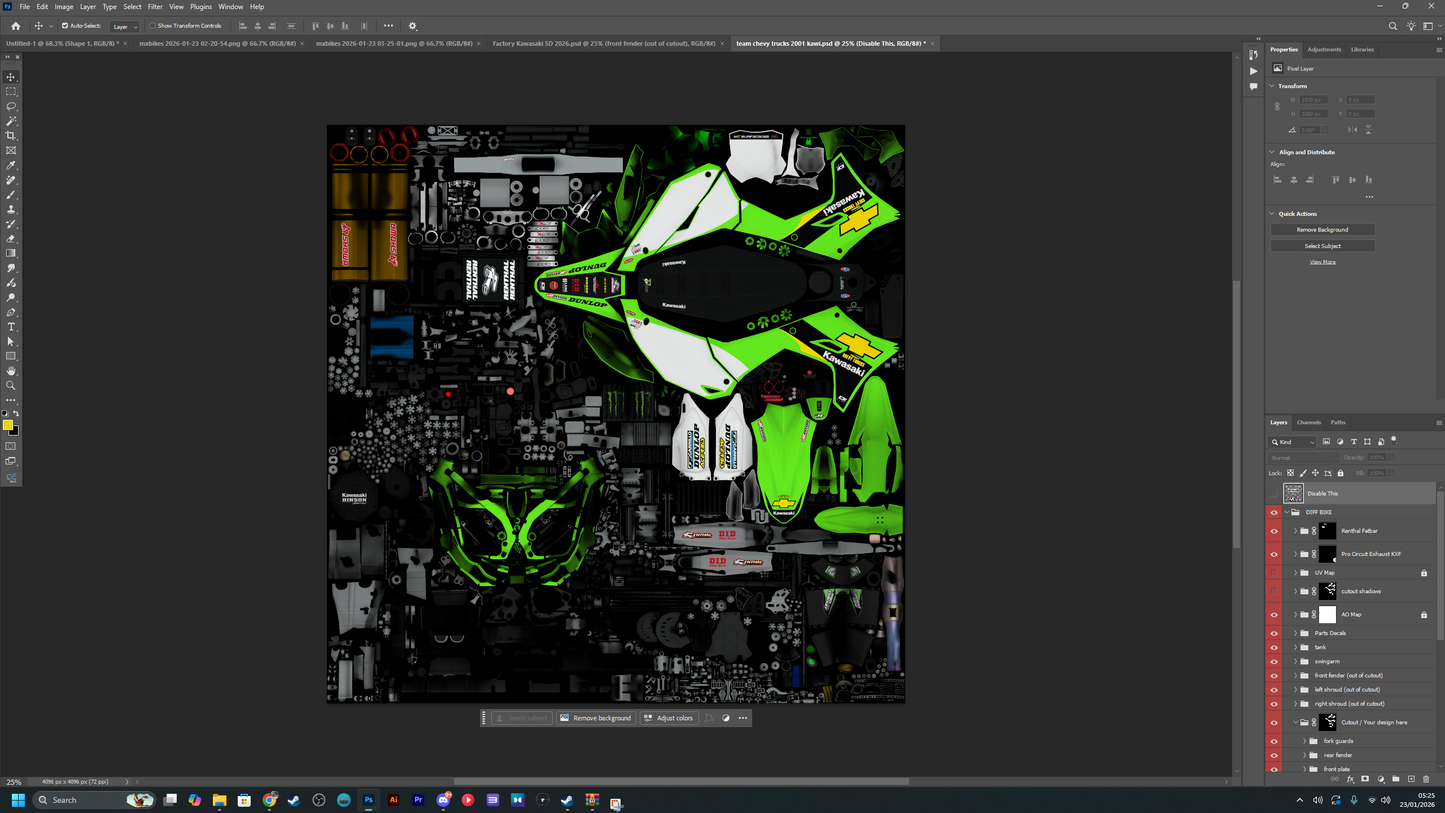Expand the Parts Decals layer group
Screen dimensions: 1445x813
coord(1296,633)
